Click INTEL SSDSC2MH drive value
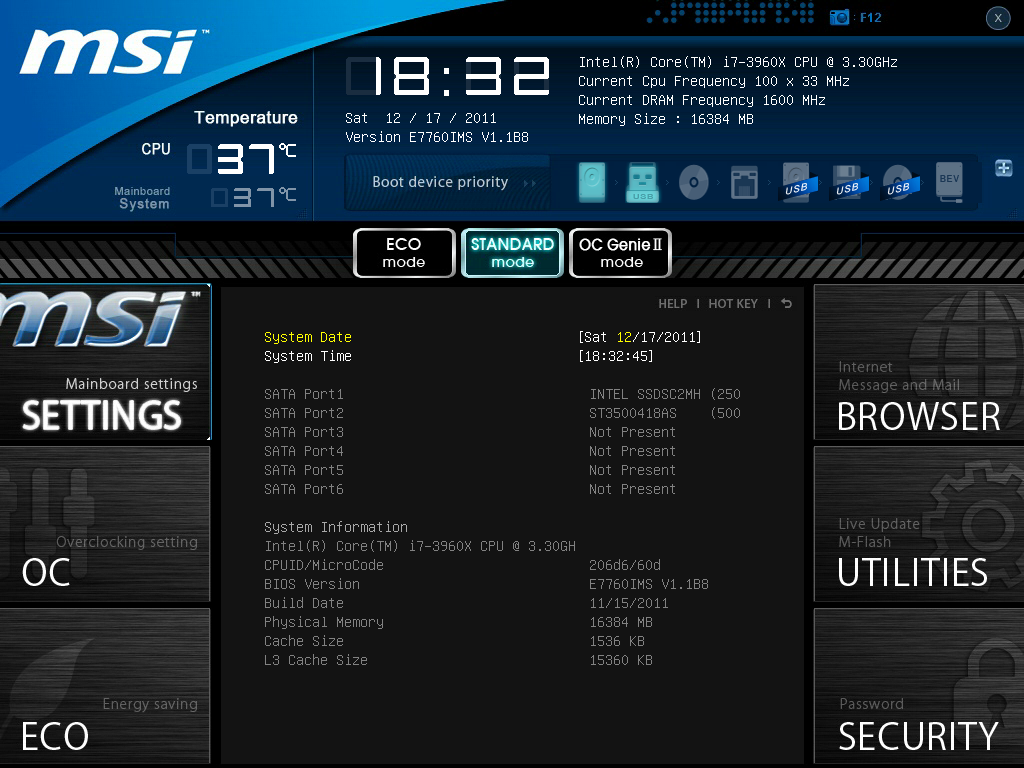The width and height of the screenshot is (1024, 768). tap(665, 394)
